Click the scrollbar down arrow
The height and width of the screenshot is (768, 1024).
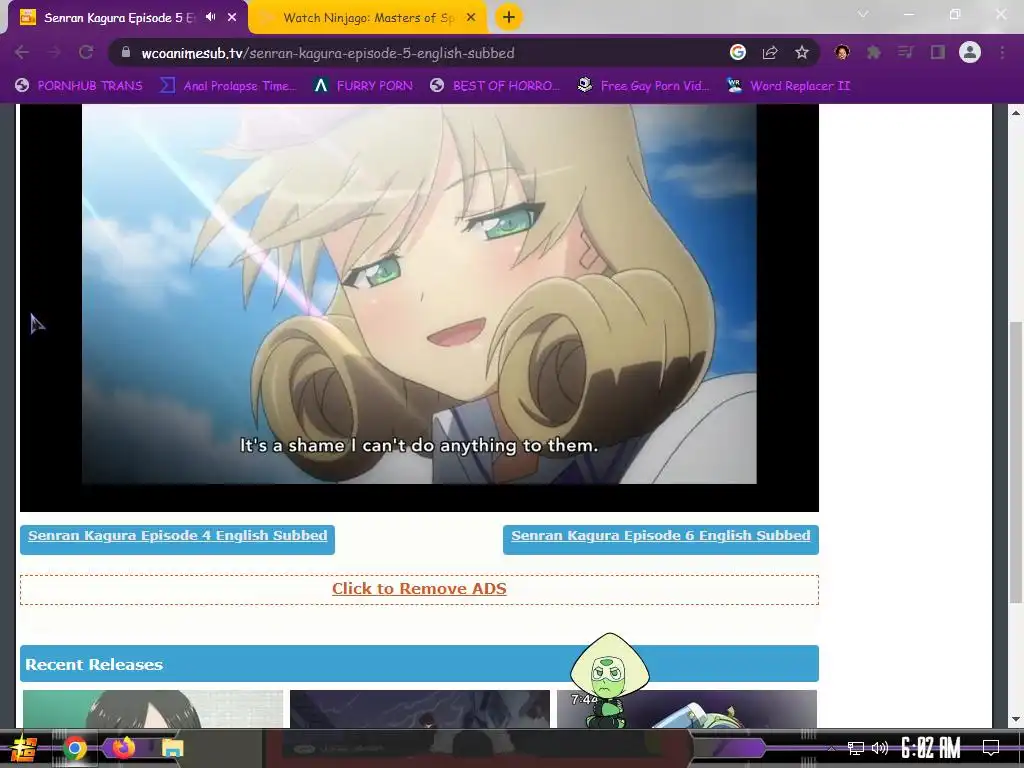(x=1016, y=720)
